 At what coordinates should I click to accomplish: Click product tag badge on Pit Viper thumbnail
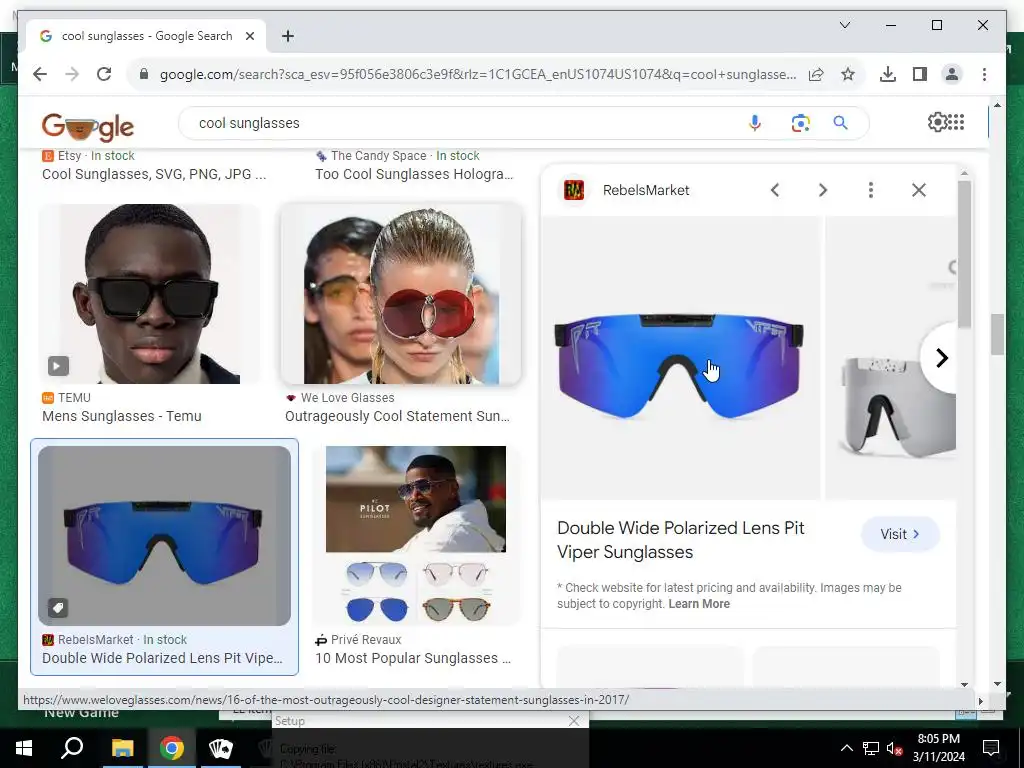[58, 608]
